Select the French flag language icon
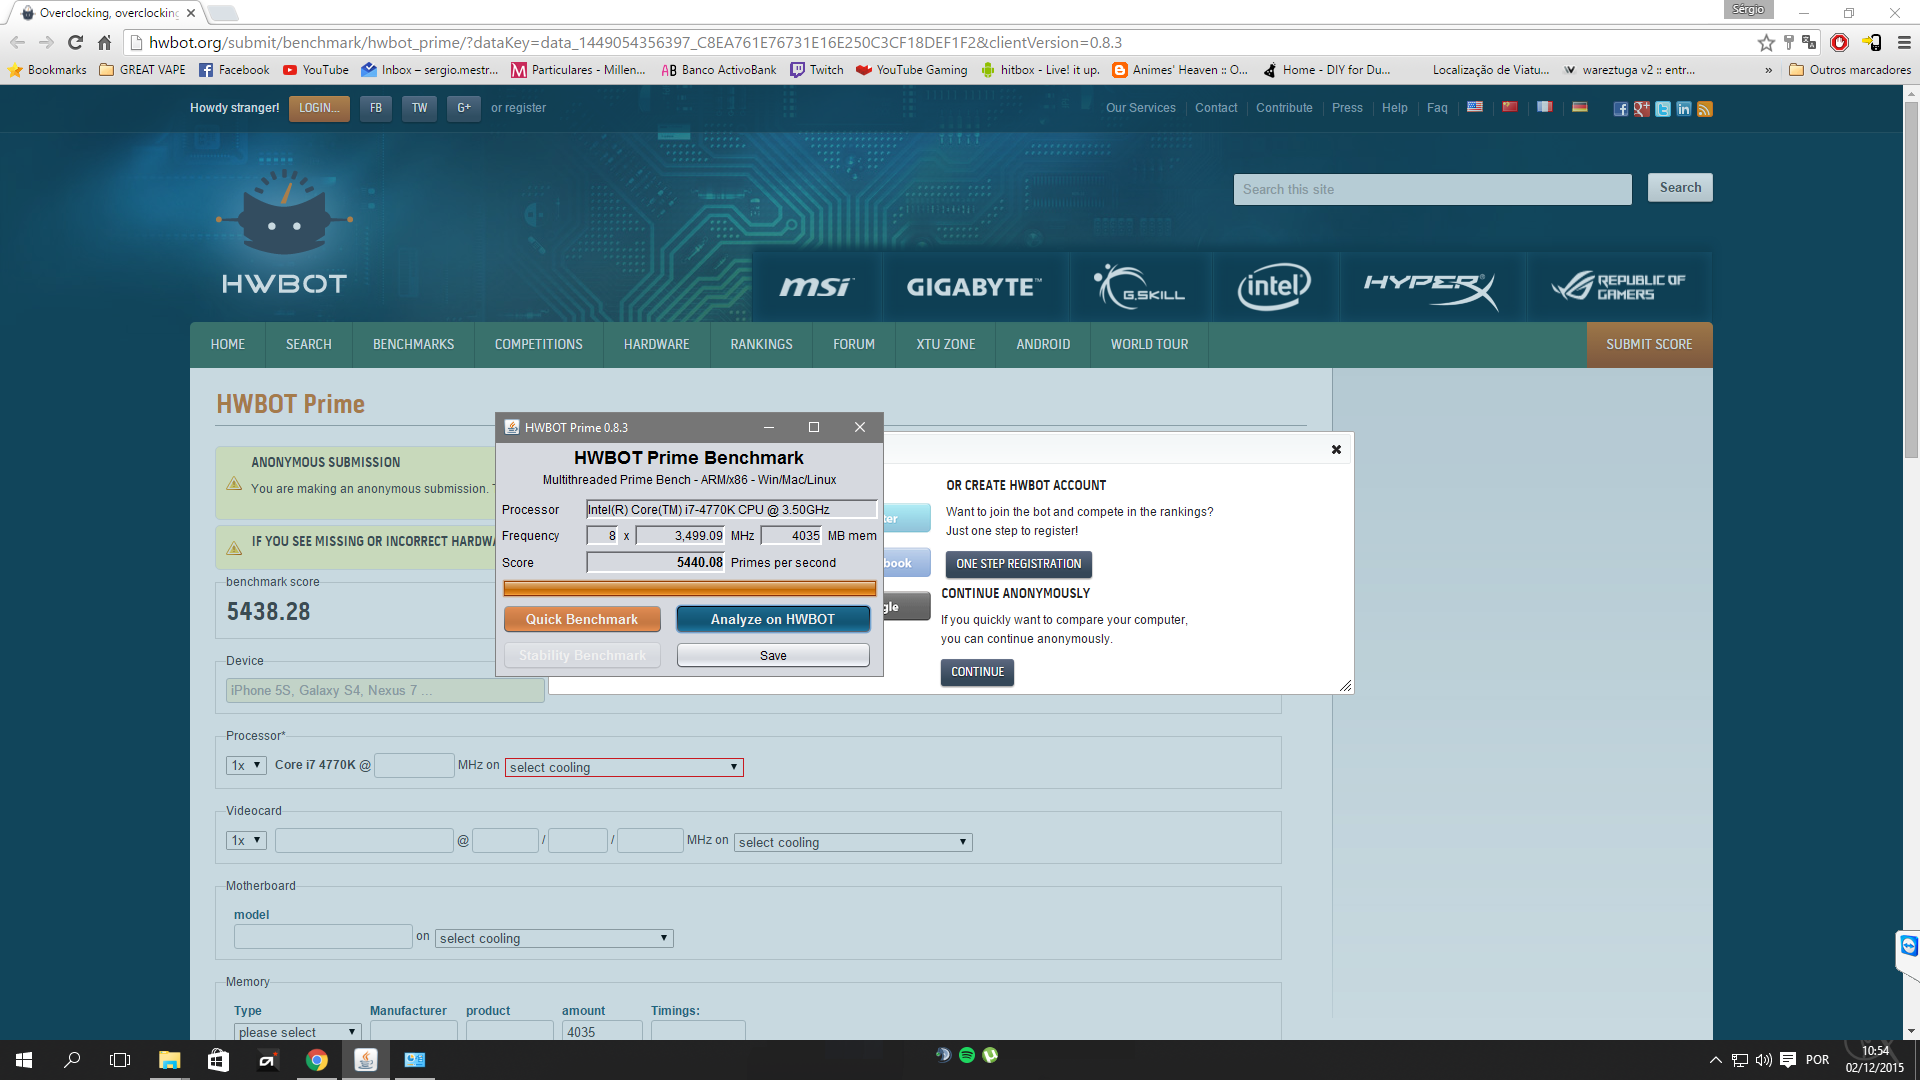This screenshot has width=1920, height=1080. point(1545,107)
